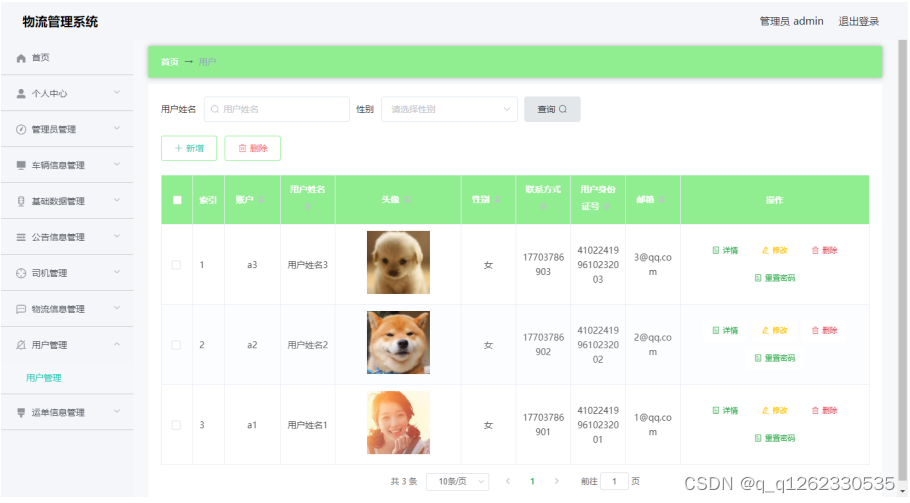The width and height of the screenshot is (910, 503).
Task: Open 运单信息管理 sidebar menu label
Action: tap(58, 412)
